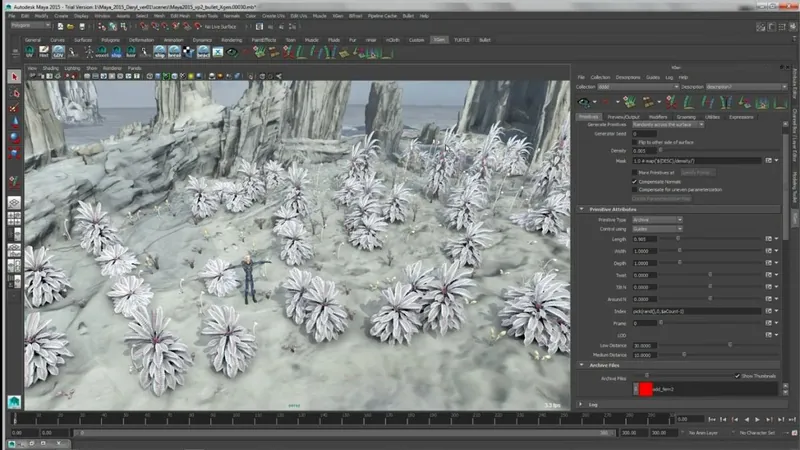
Task: Toggle Flip to other side of surface
Action: [635, 142]
